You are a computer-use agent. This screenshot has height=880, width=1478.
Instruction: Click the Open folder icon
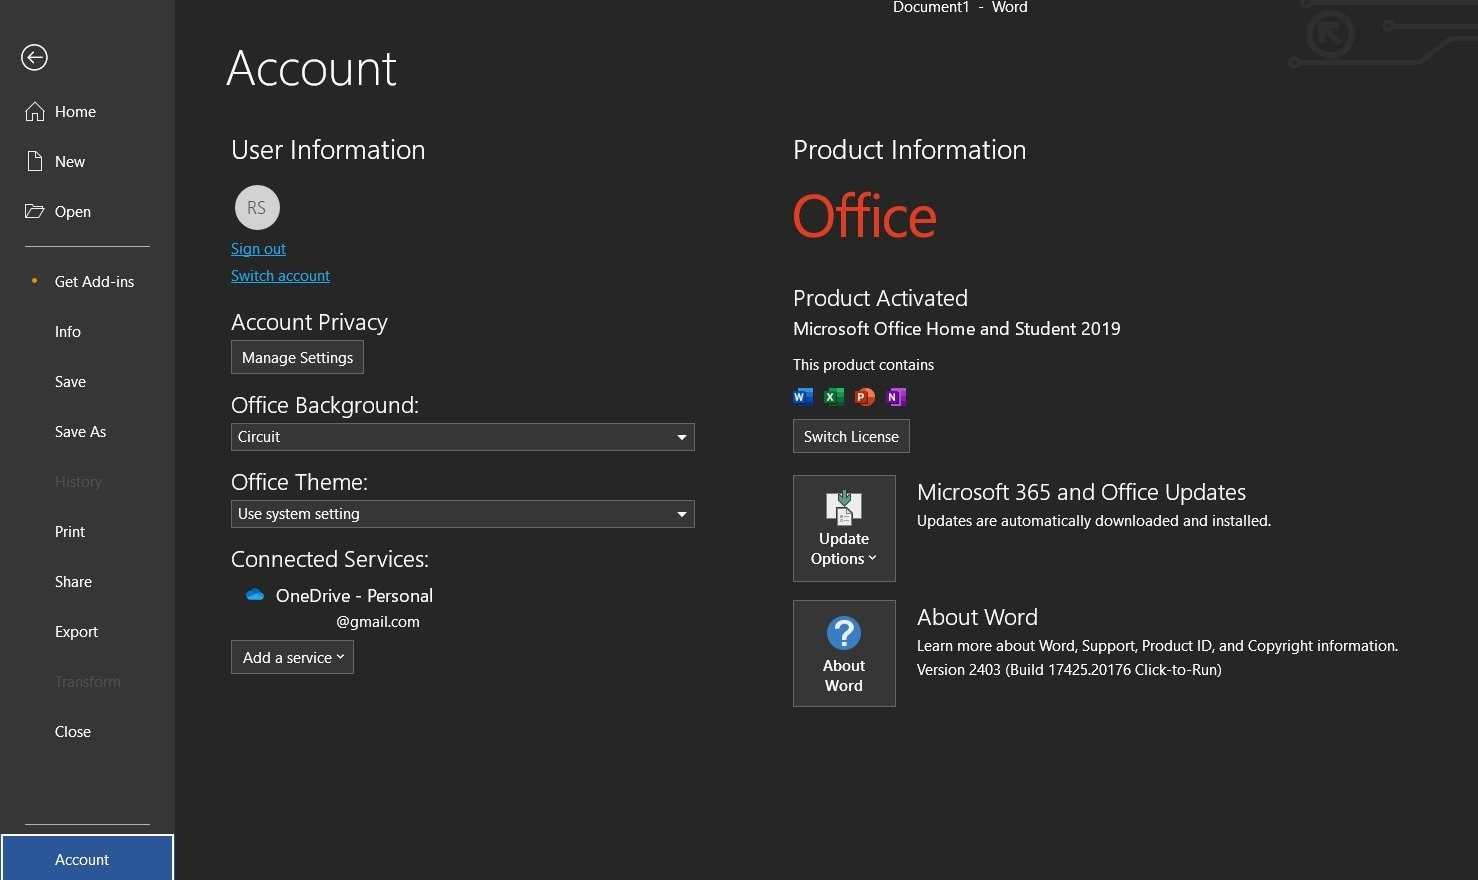click(35, 211)
